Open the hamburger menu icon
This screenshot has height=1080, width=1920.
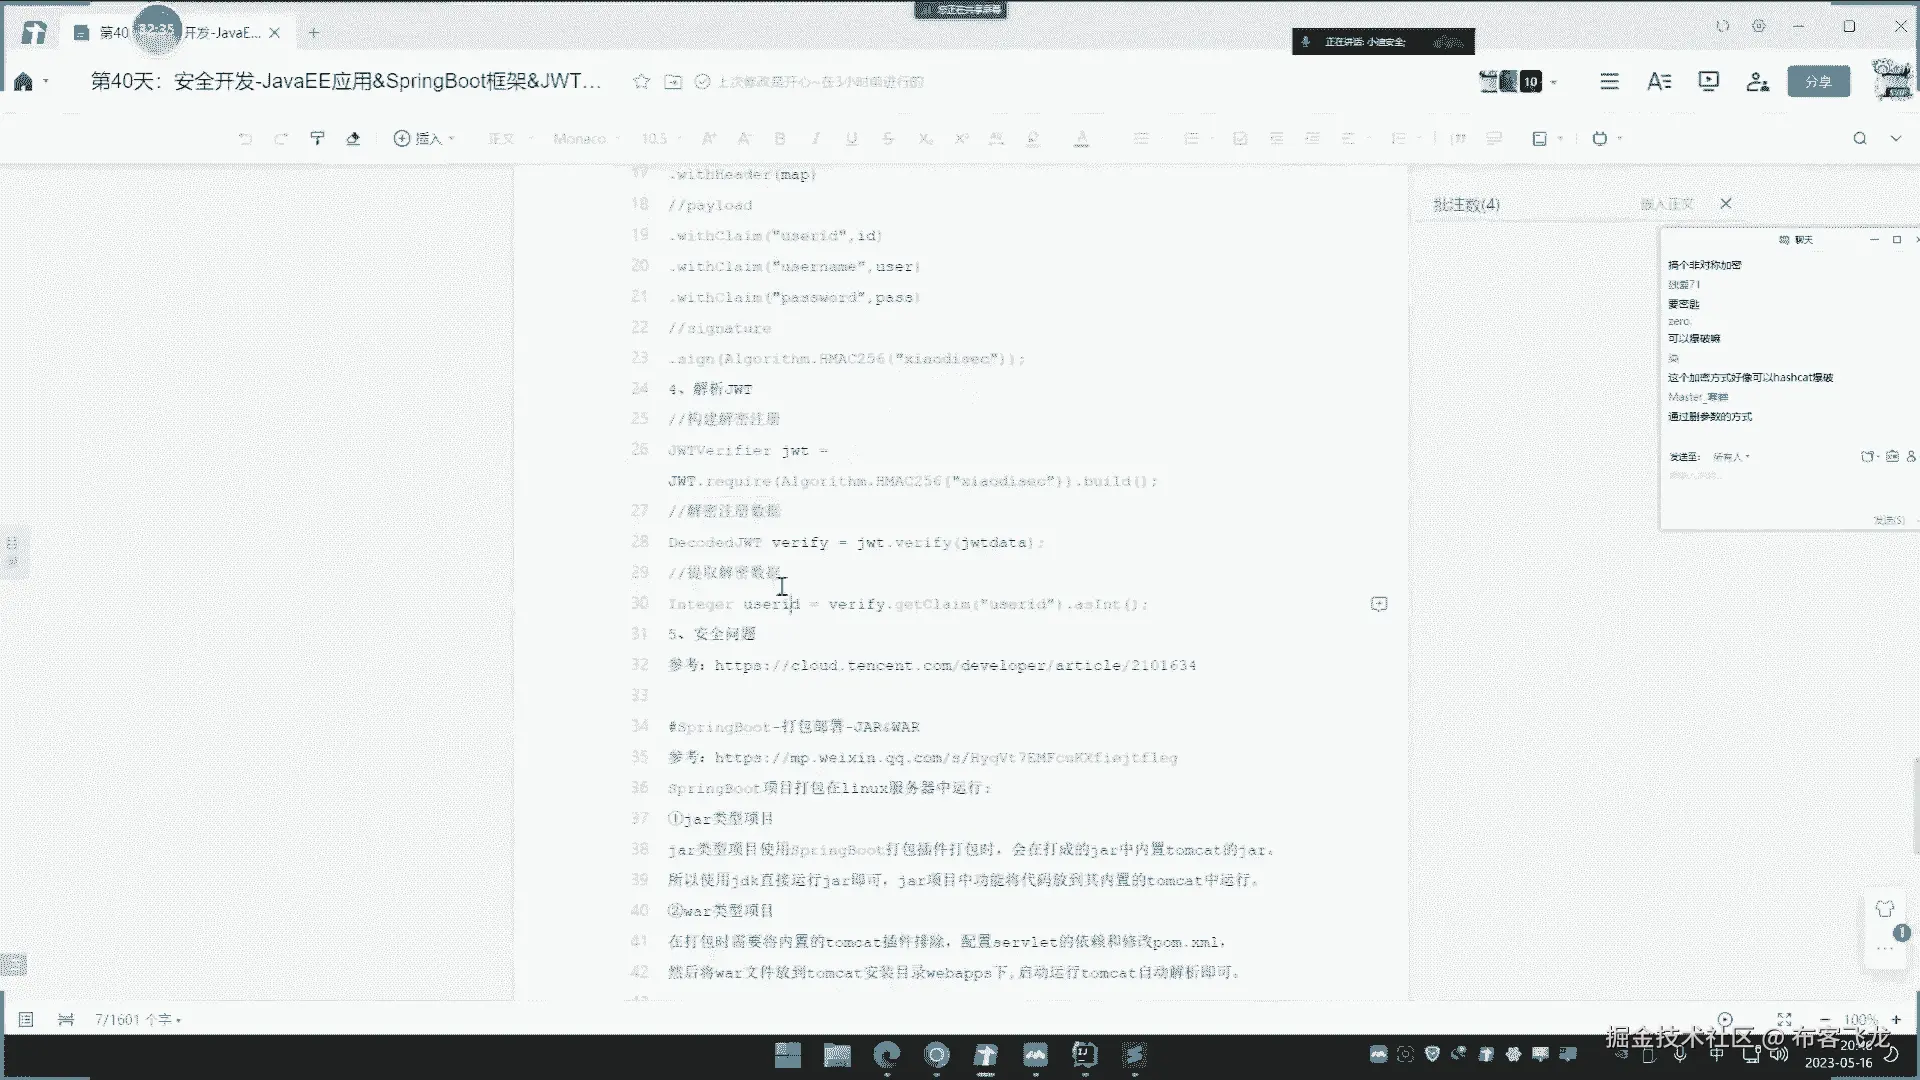pyautogui.click(x=1608, y=82)
